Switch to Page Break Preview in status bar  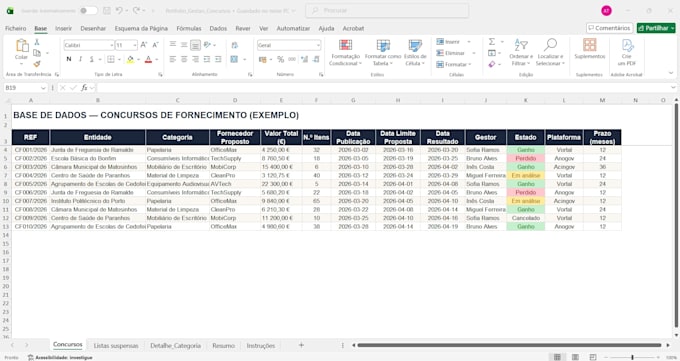pos(592,357)
